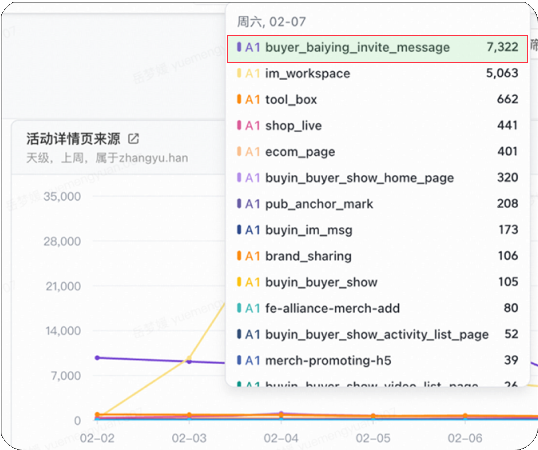Click the buyin_buyer_show yellow marker
The image size is (538, 450).
pos(239,282)
